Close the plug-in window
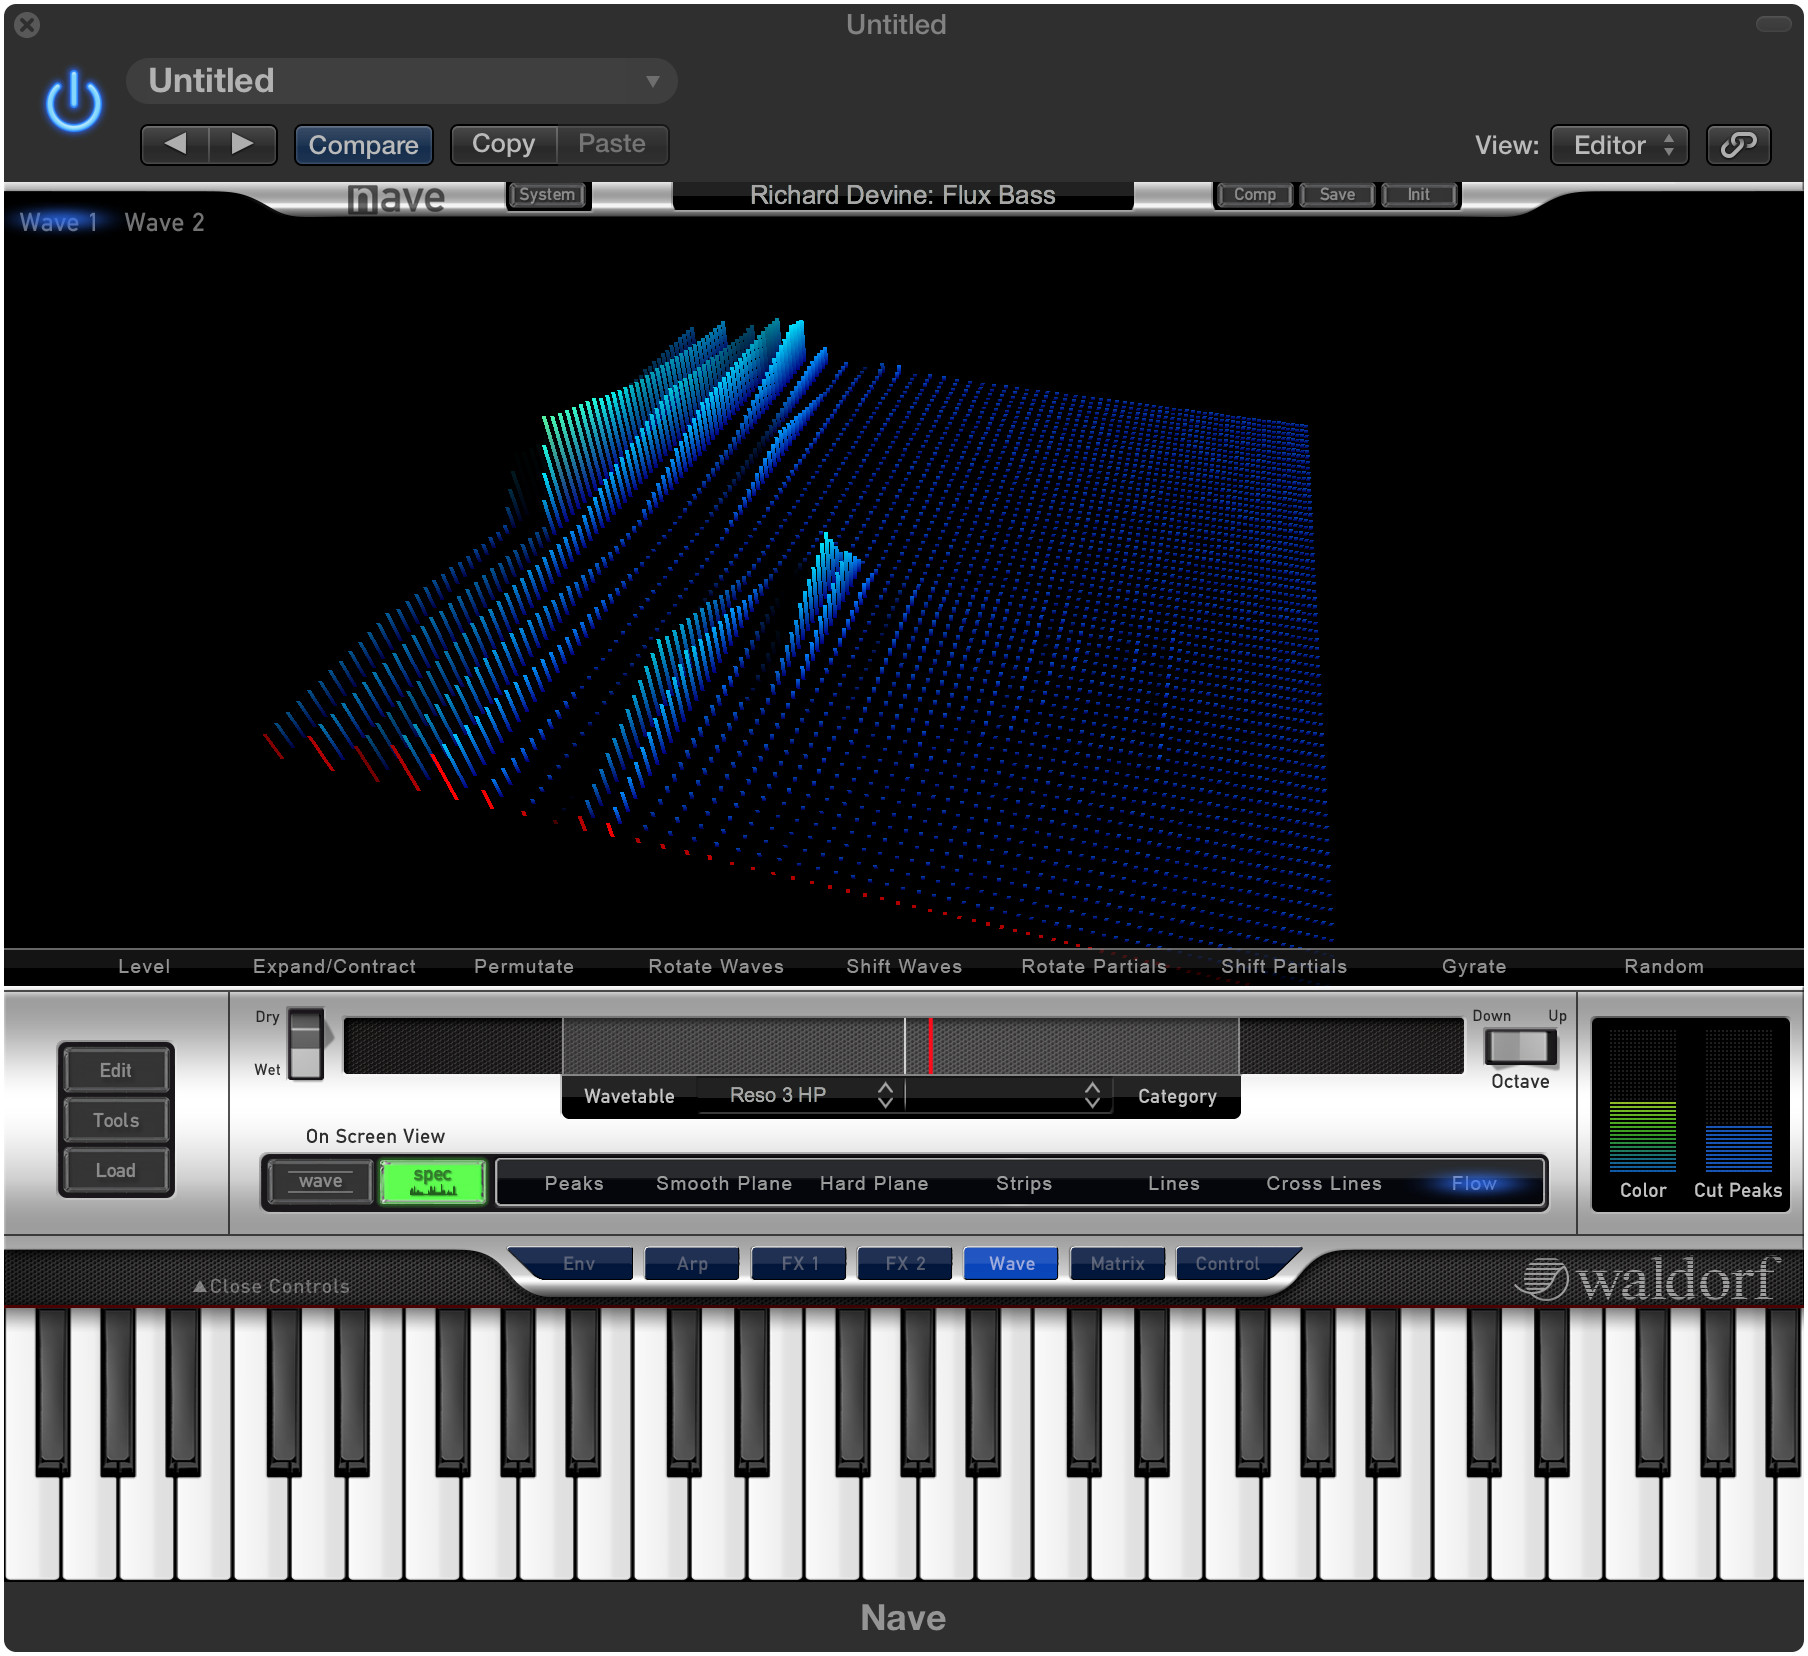The width and height of the screenshot is (1808, 1656). (27, 24)
